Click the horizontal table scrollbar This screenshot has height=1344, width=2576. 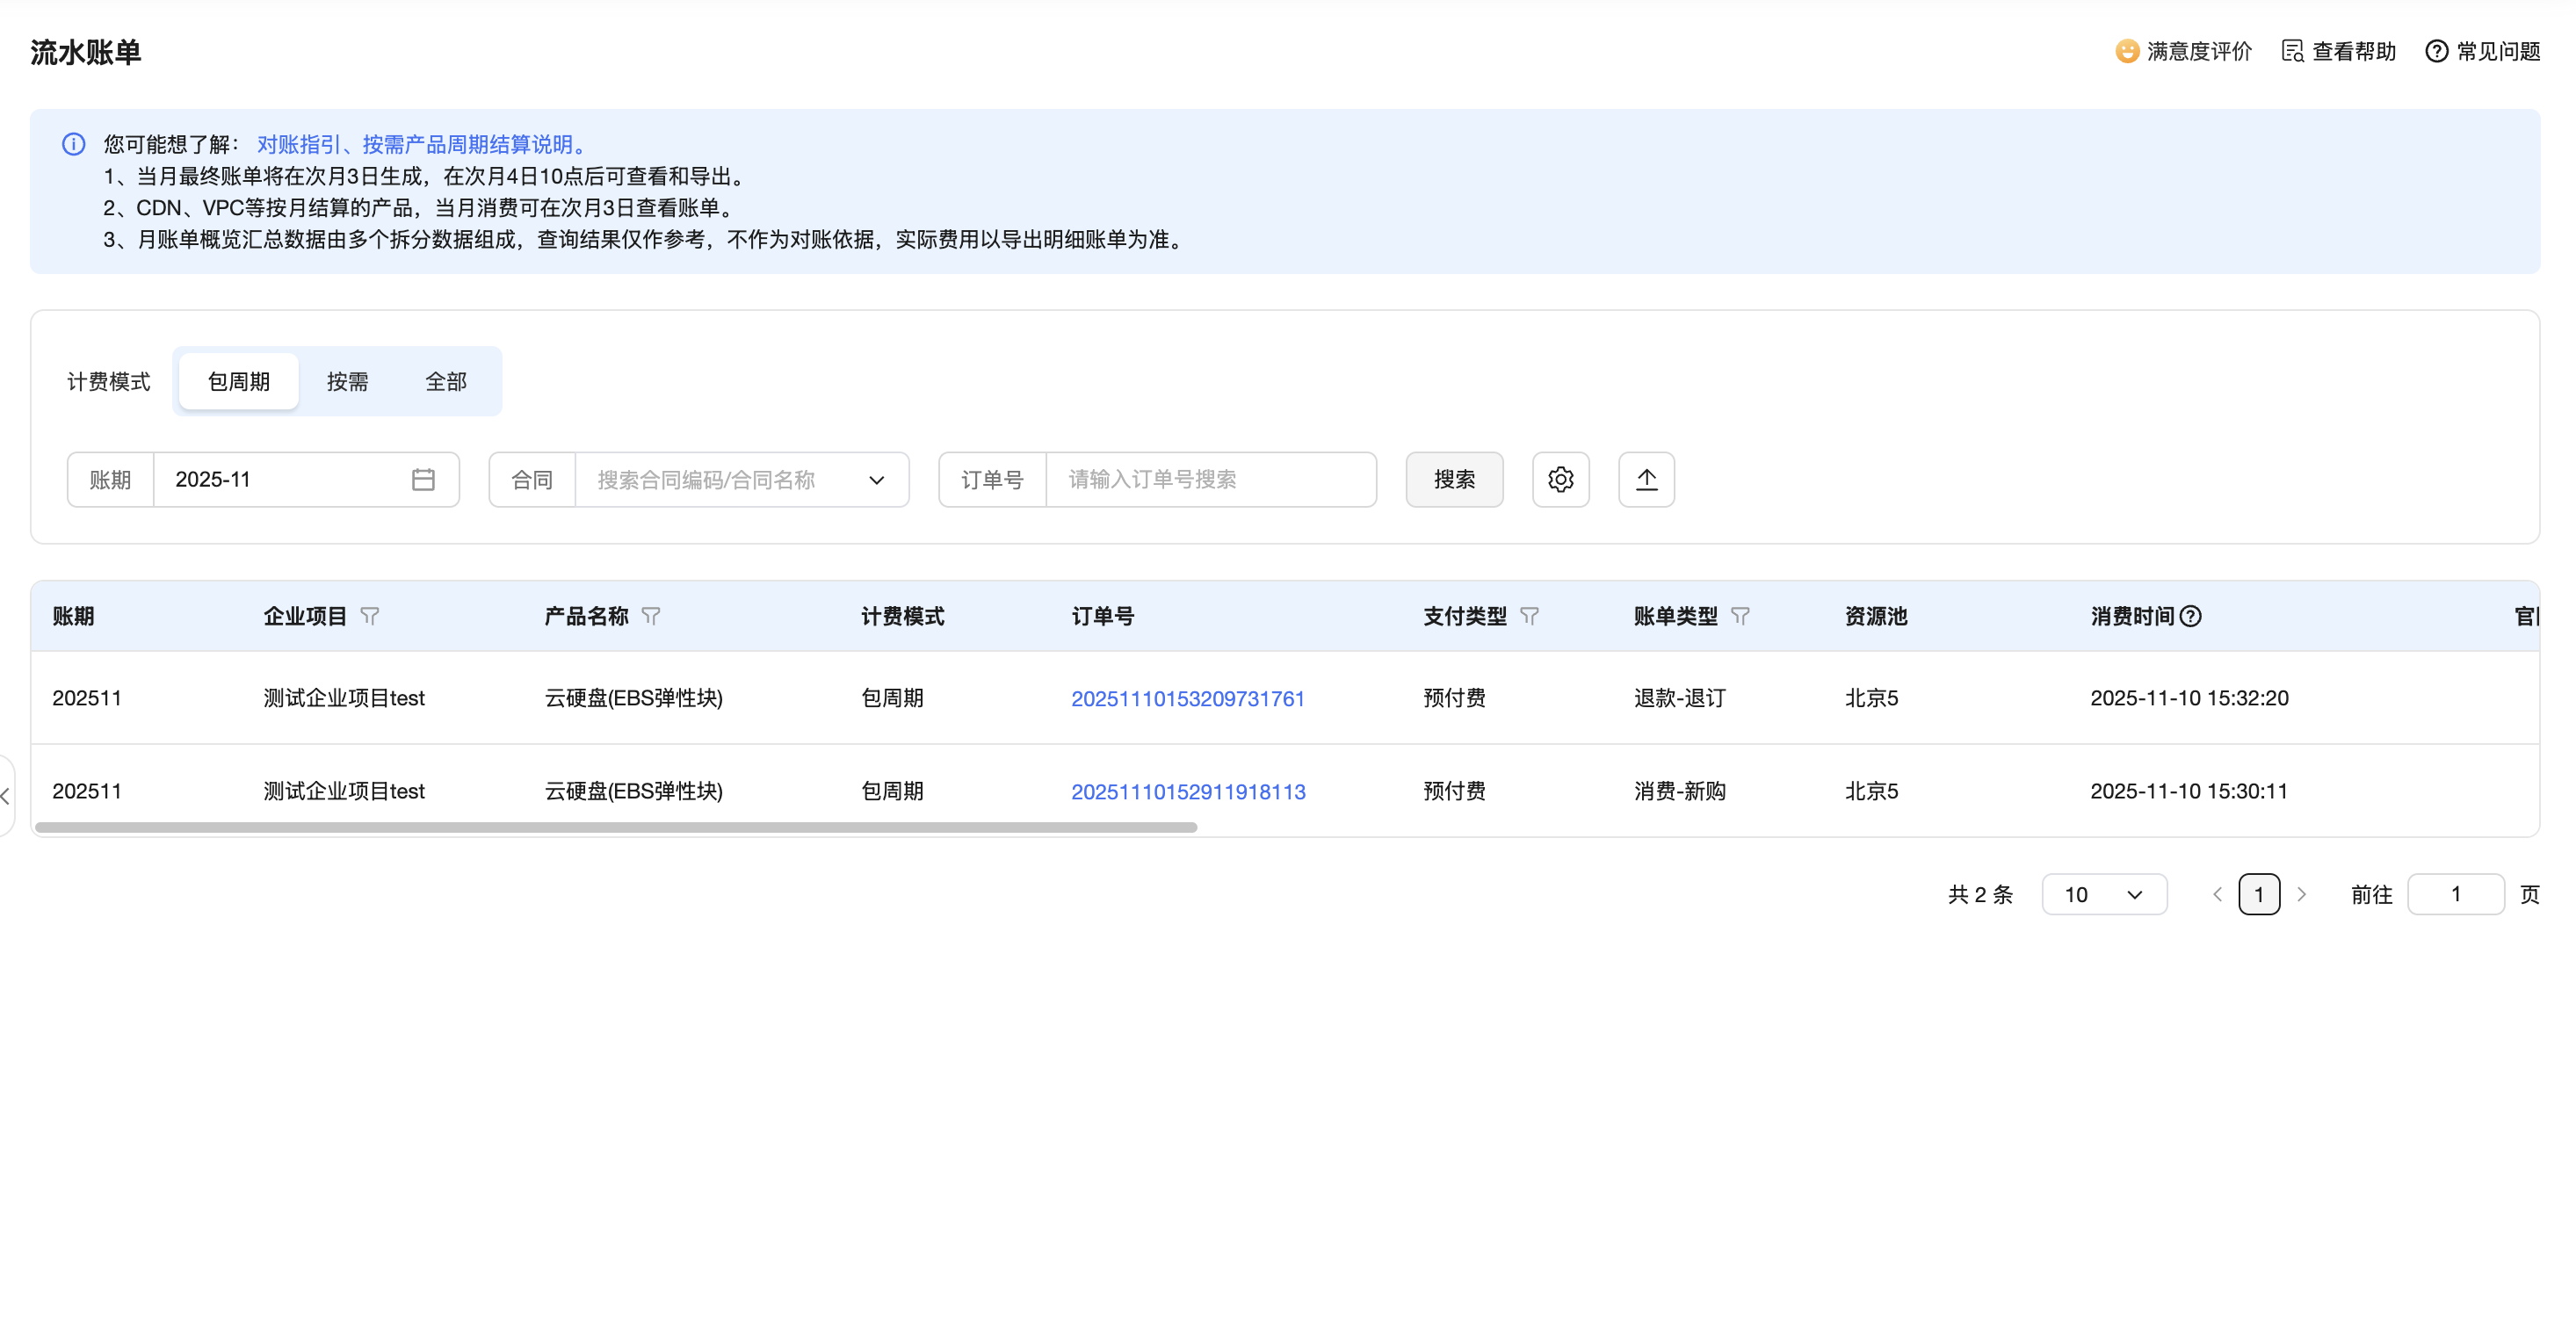[616, 828]
